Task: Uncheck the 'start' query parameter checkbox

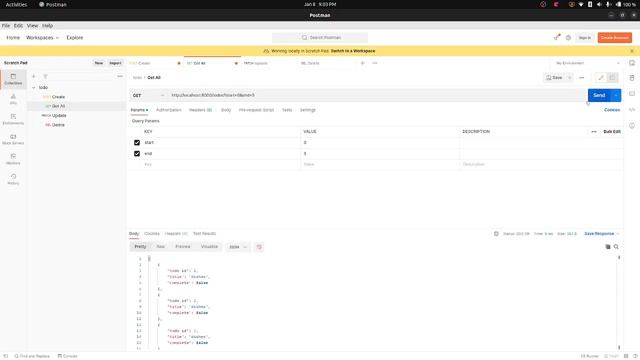Action: (x=137, y=142)
